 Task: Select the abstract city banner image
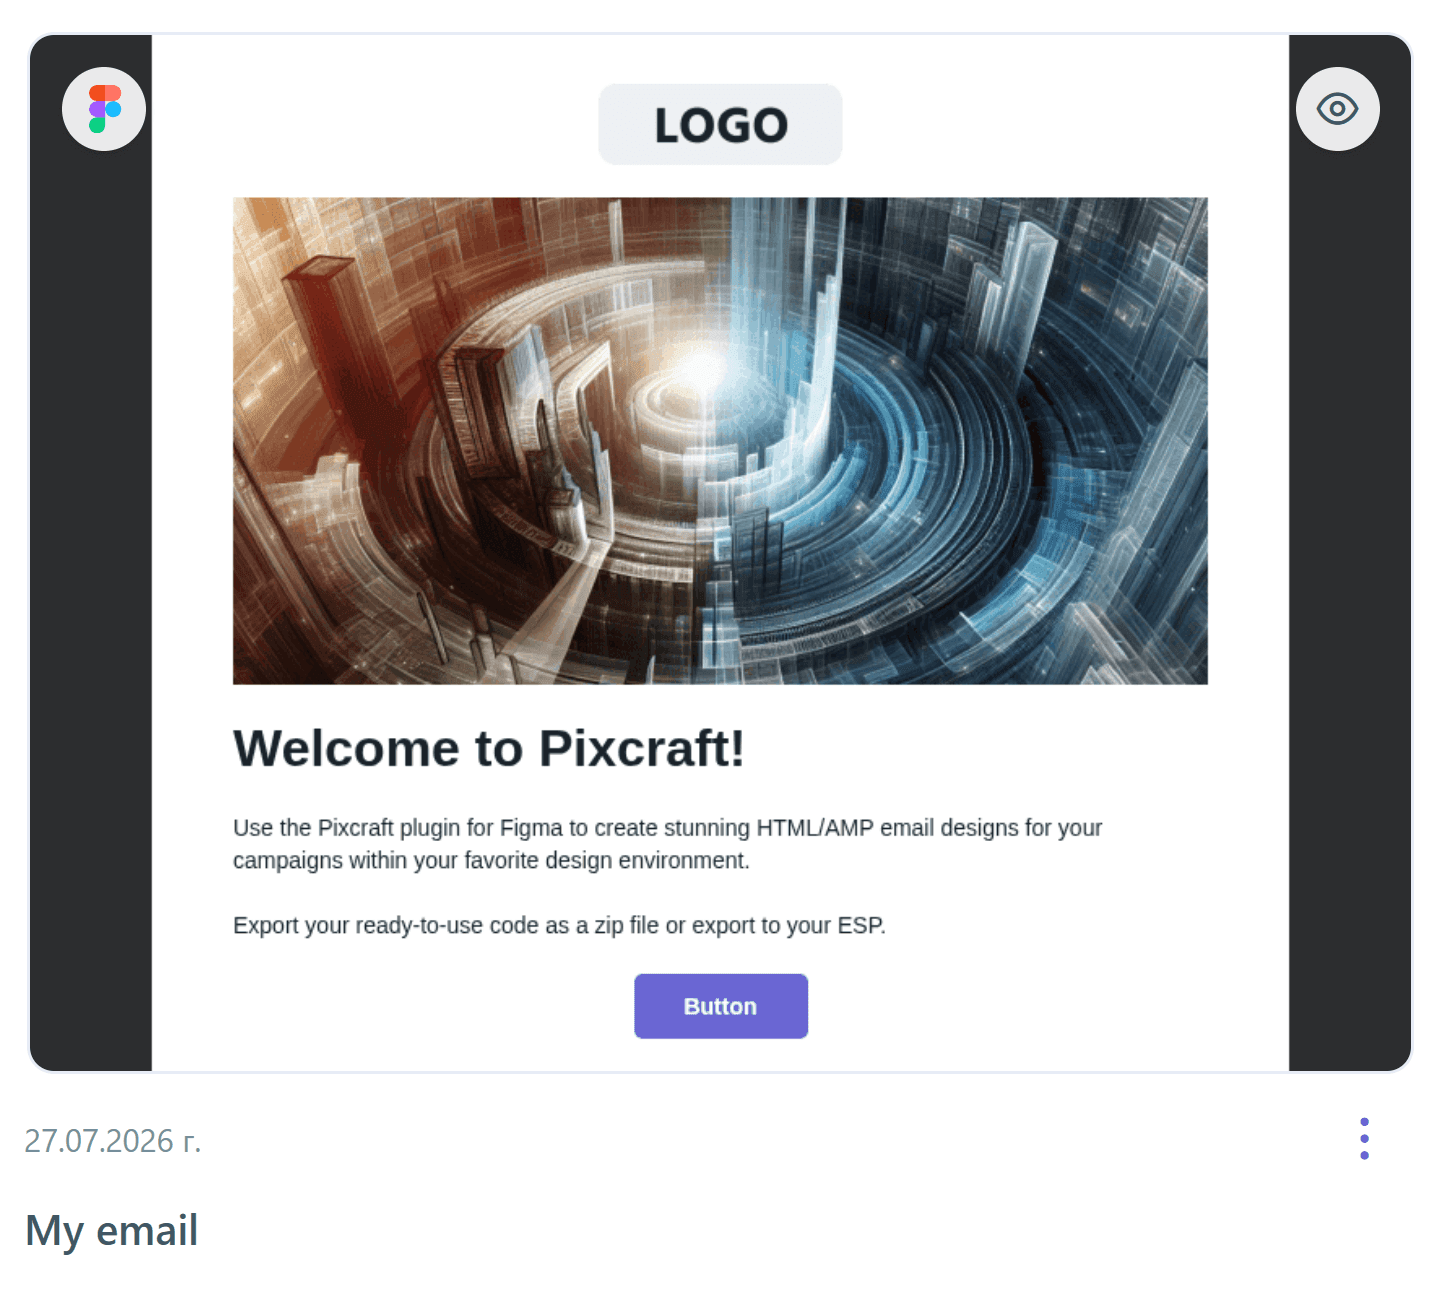(720, 441)
